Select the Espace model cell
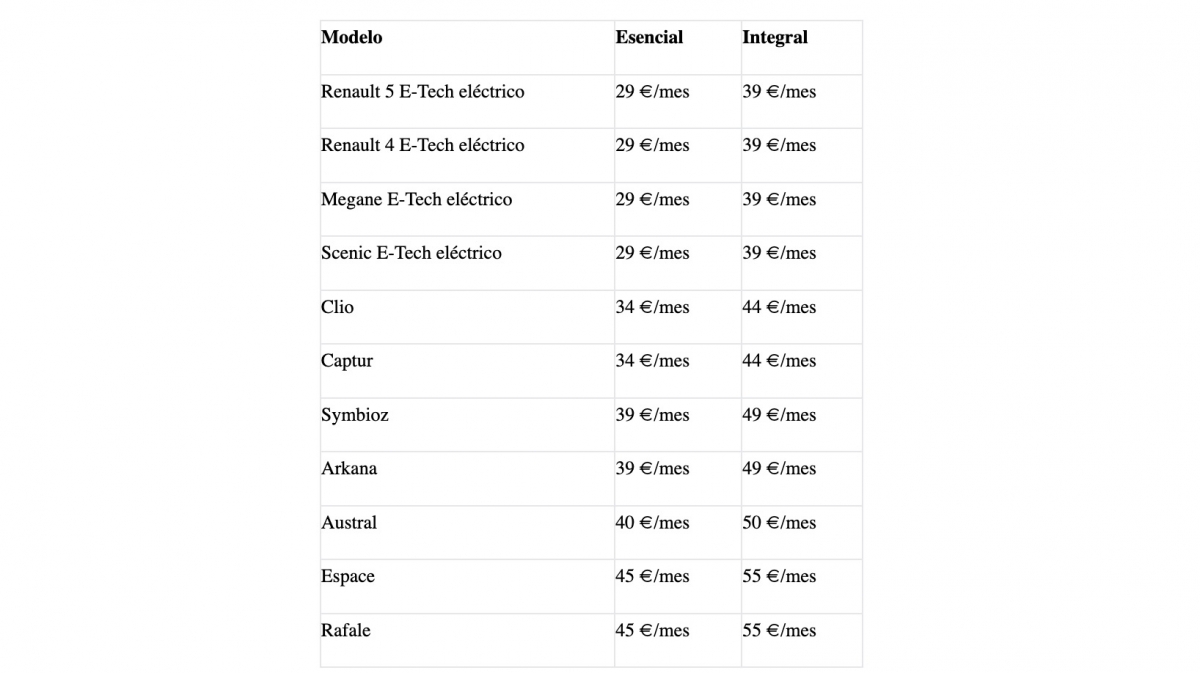Viewport: 1200px width, 673px height. pyautogui.click(x=348, y=577)
